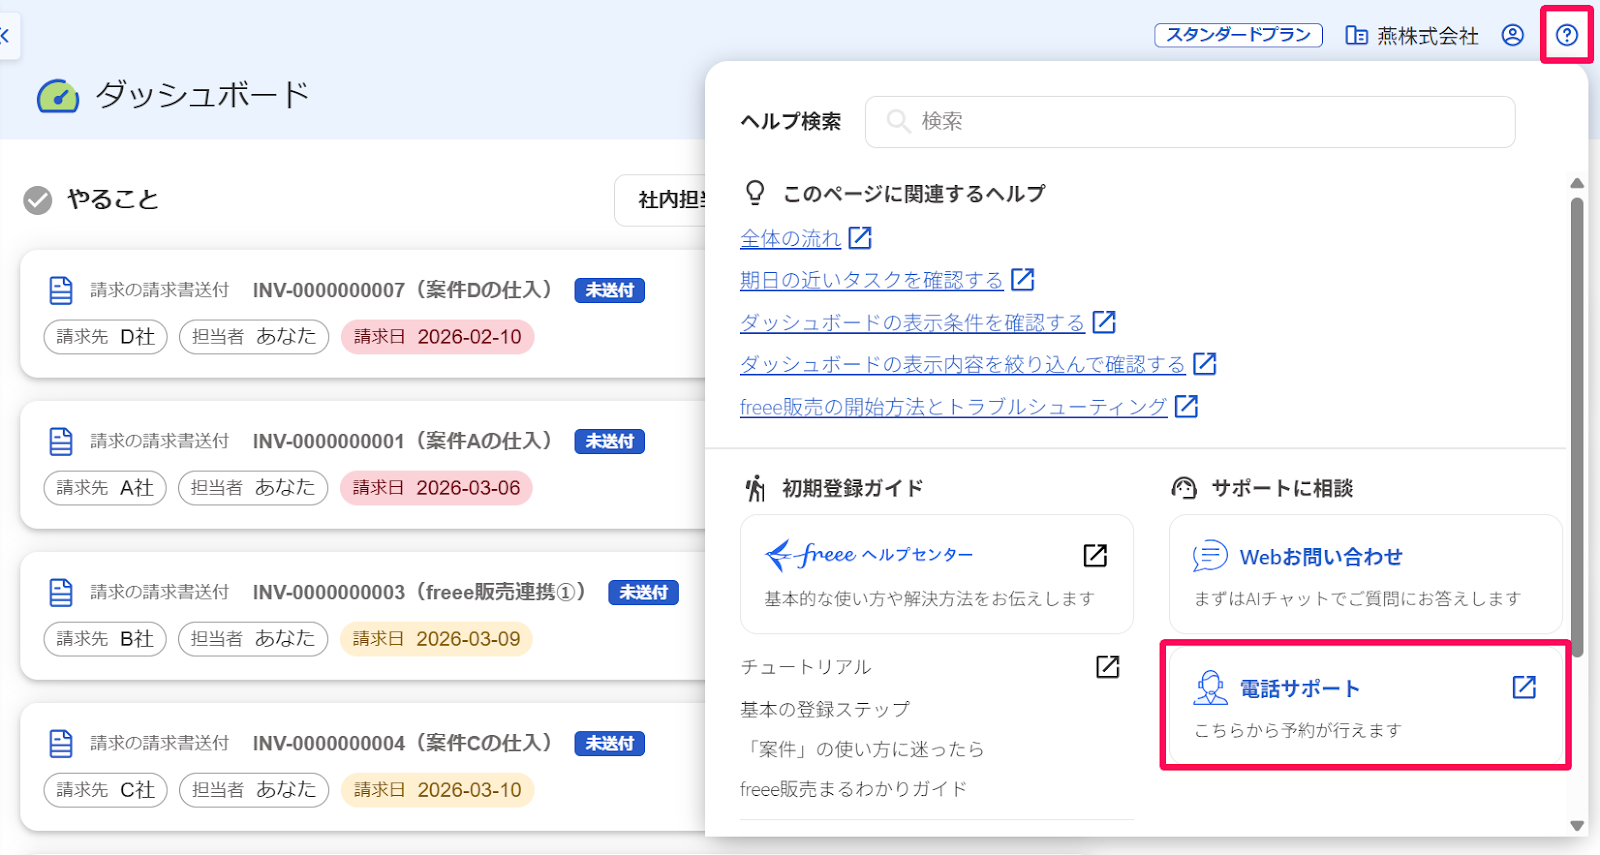Click the スタンダードプラン plan badge

coord(1238,35)
